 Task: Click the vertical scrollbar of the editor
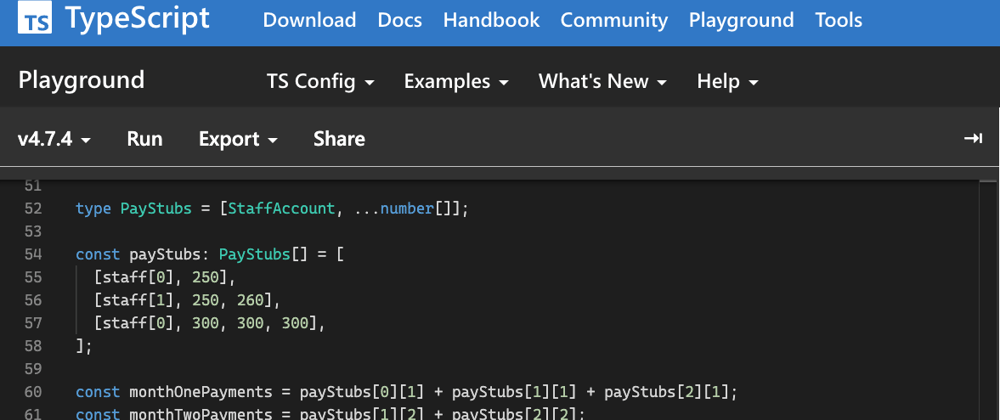click(989, 300)
